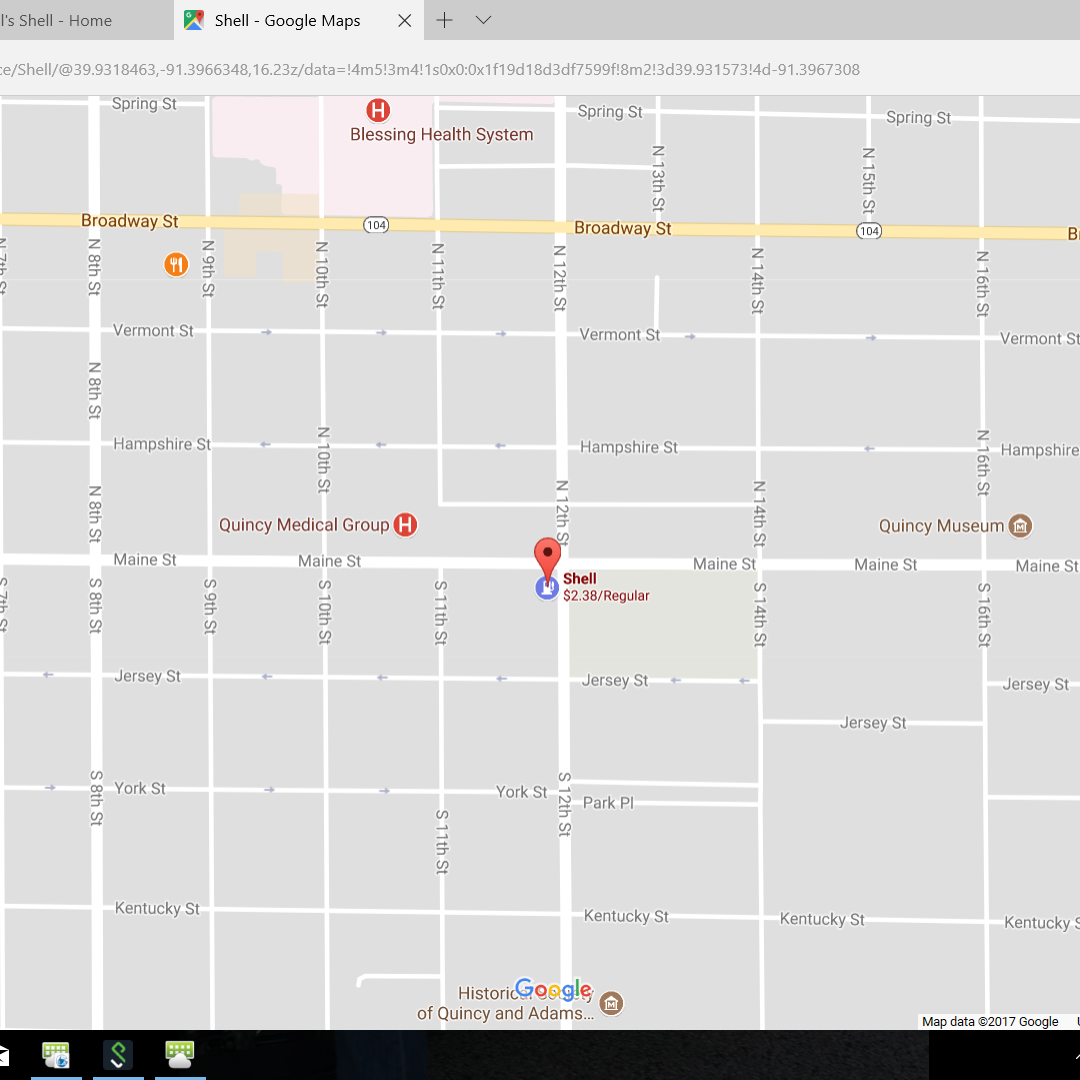The height and width of the screenshot is (1080, 1080).
Task: Click the Historical Society museum icon
Action: 612,1003
